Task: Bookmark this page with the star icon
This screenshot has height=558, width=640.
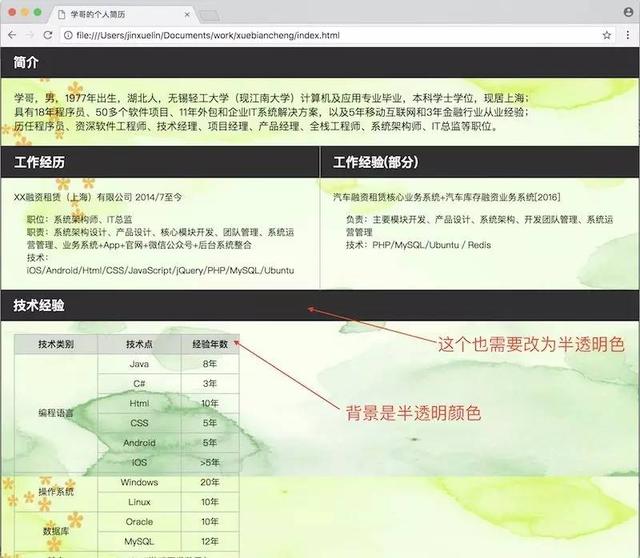Action: coord(607,35)
